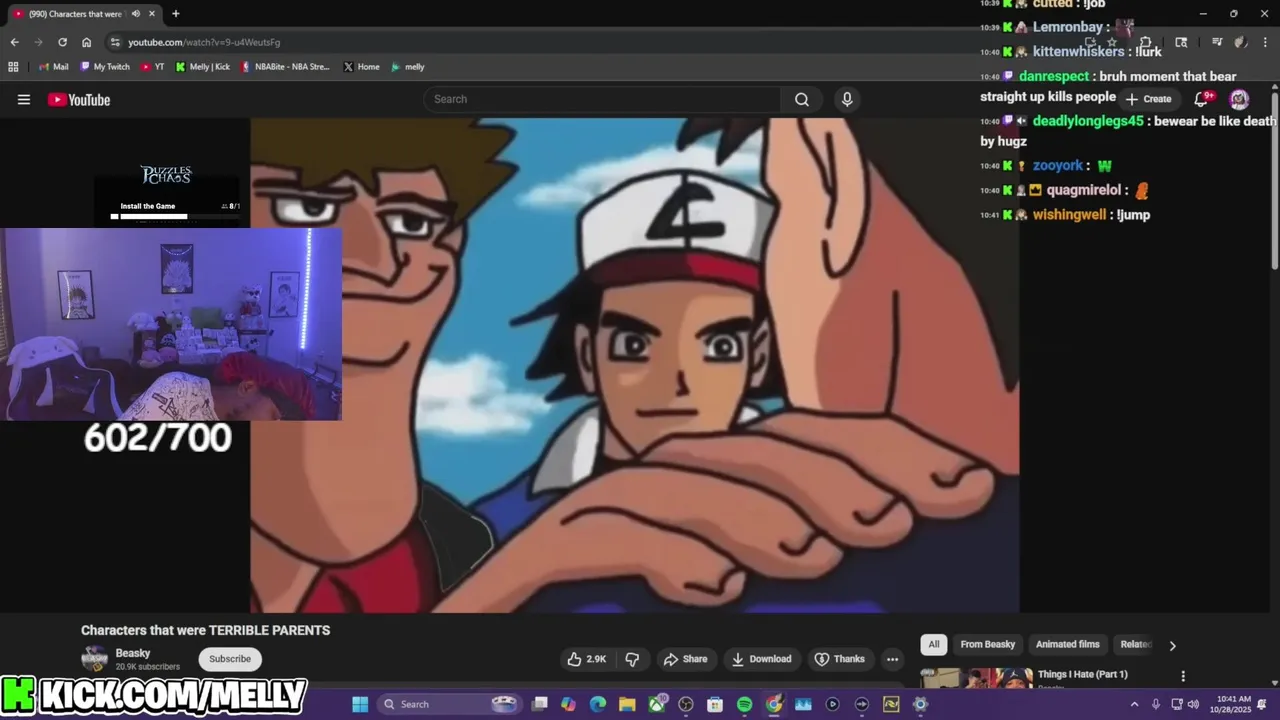Send Thanks to the creator

coord(839,659)
